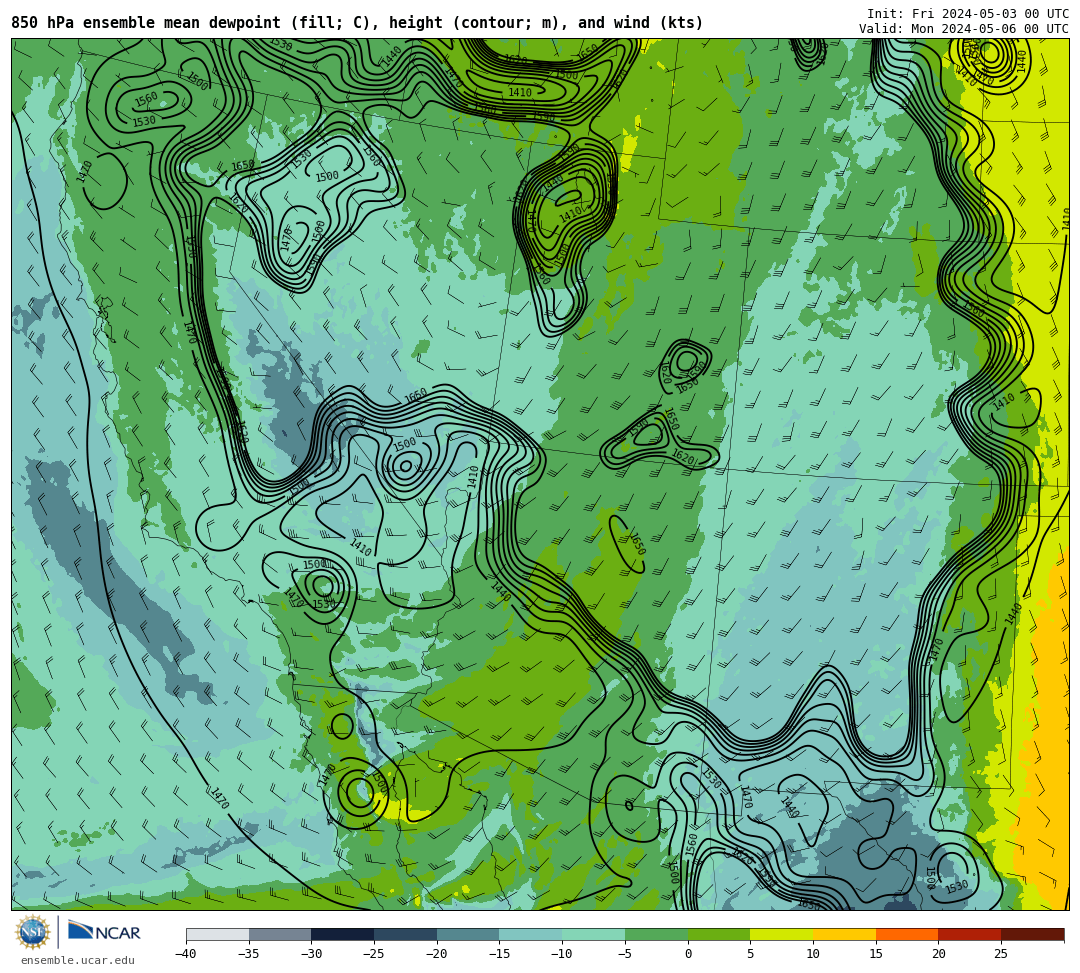Pick the red 20 to 25 swatch
1080x973 pixels.
tap(970, 934)
